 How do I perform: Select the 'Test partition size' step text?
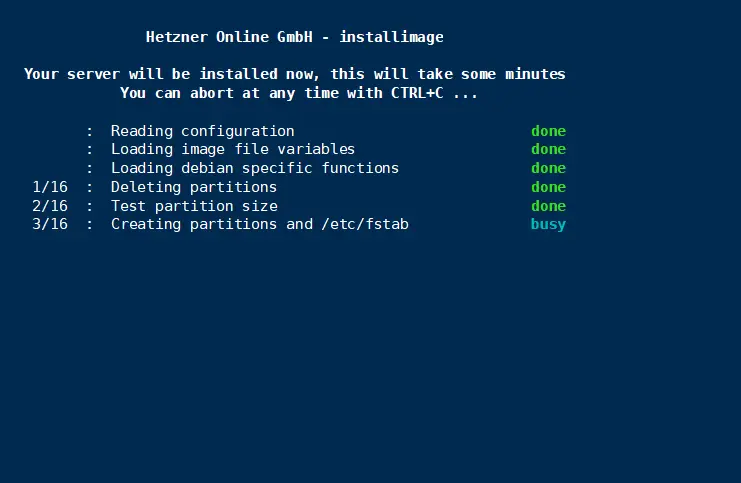point(193,206)
